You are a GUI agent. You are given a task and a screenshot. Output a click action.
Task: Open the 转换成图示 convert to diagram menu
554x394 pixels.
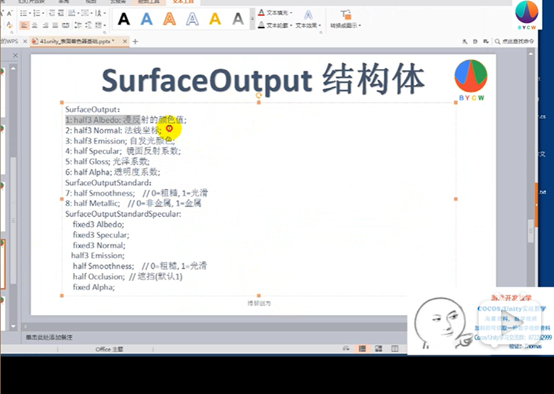tap(346, 19)
